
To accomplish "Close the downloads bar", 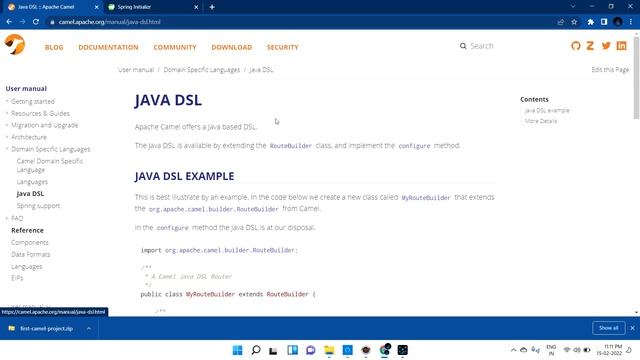I will tap(632, 328).
